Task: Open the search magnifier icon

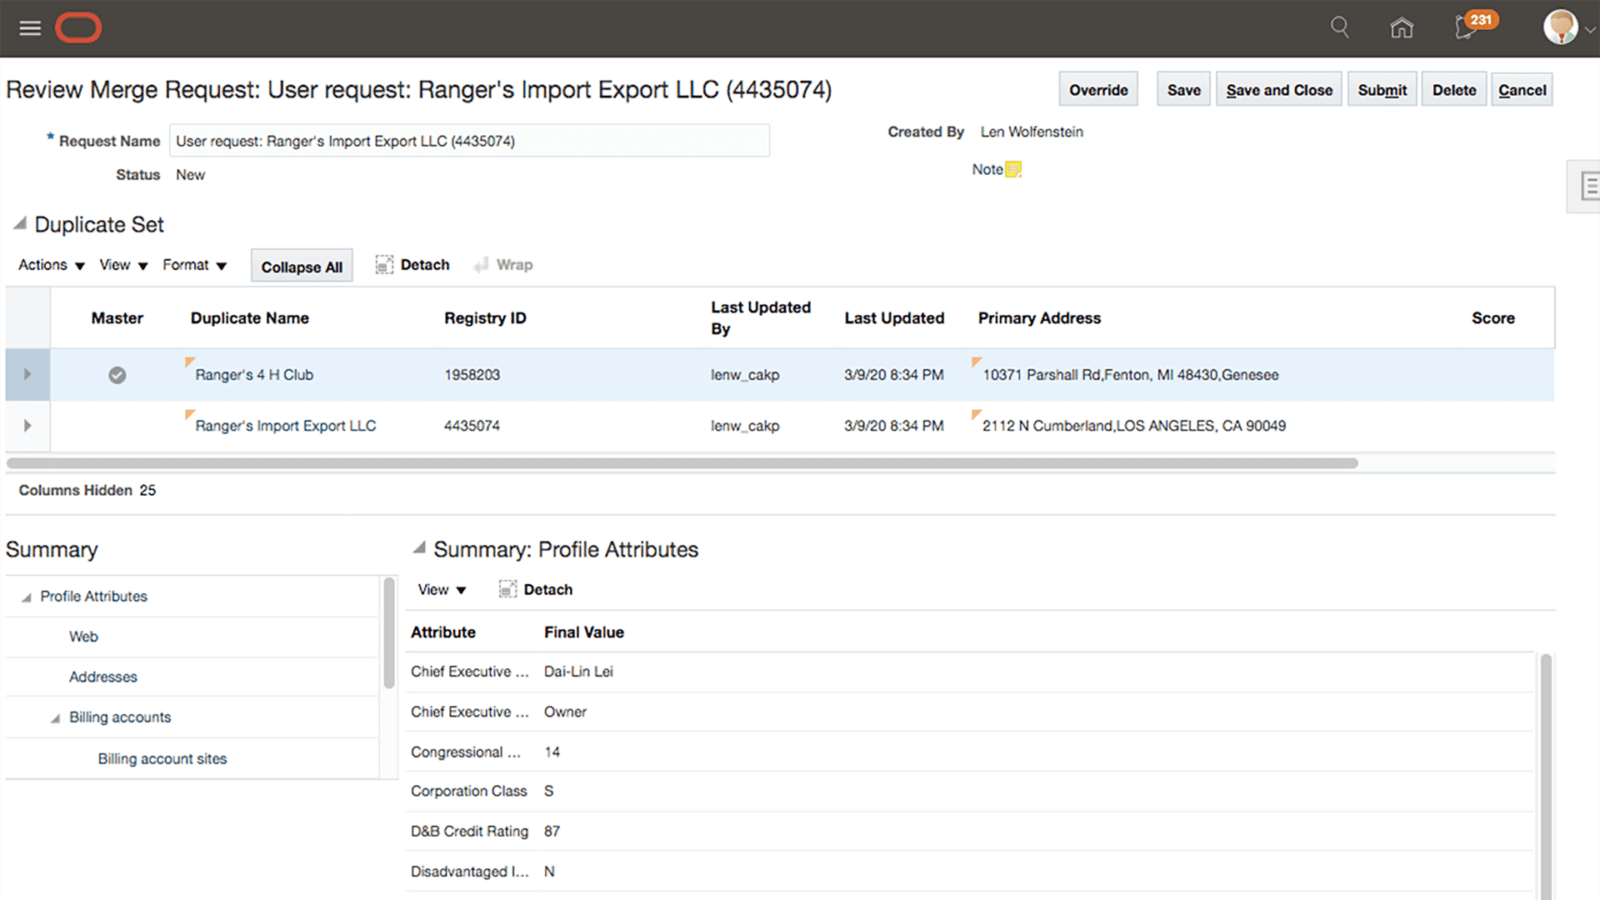Action: coord(1340,27)
